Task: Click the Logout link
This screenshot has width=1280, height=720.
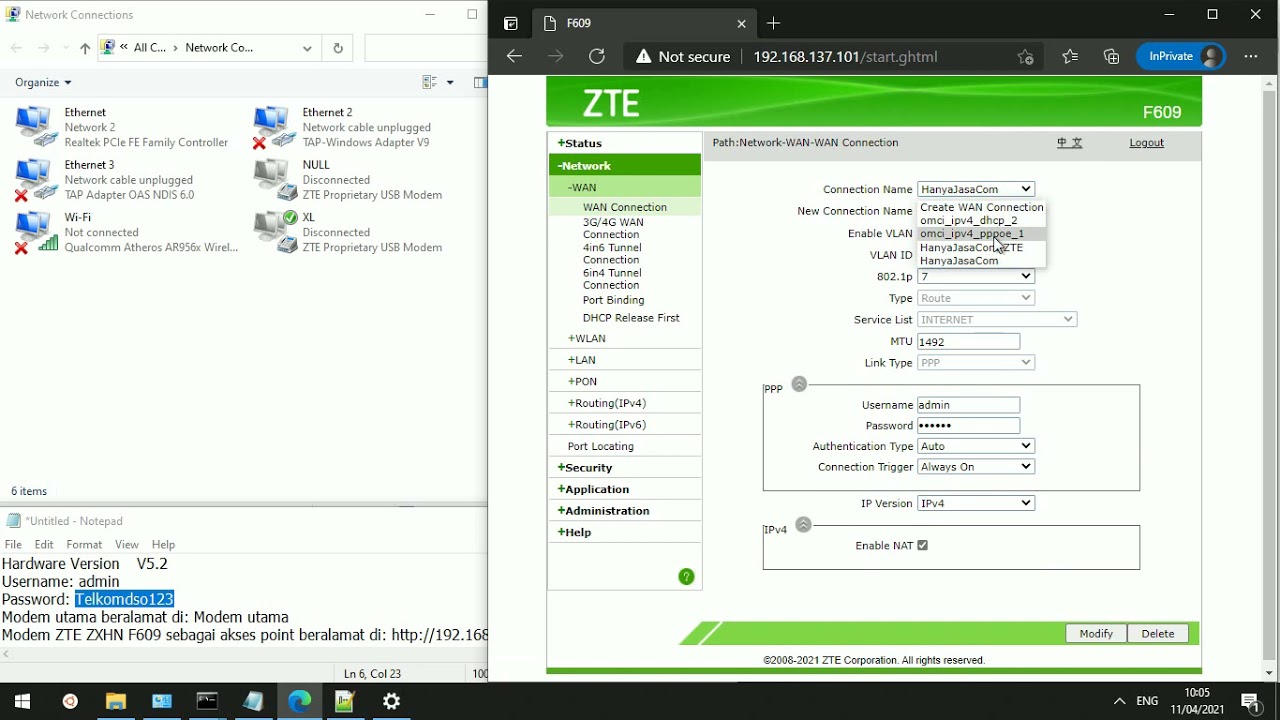Action: click(x=1146, y=143)
